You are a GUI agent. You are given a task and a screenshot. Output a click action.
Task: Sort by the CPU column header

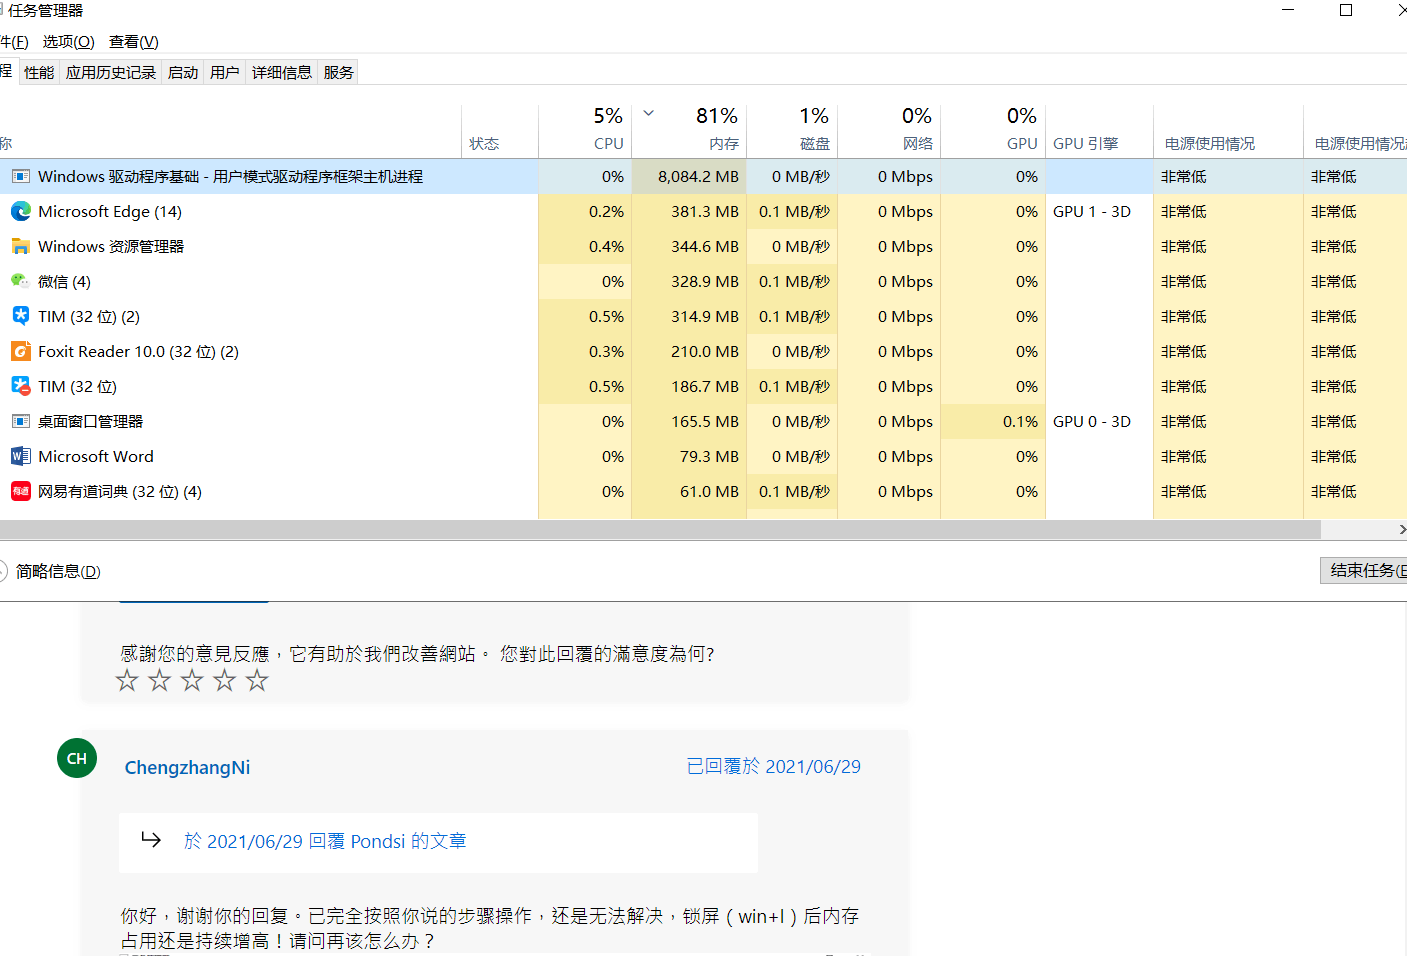pyautogui.click(x=585, y=131)
